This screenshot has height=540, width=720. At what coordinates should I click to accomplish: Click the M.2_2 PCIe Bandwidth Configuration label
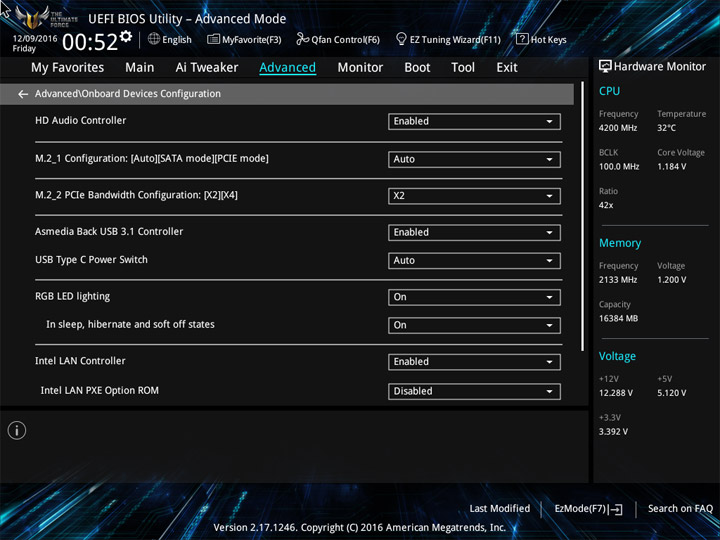pyautogui.click(x=136, y=195)
